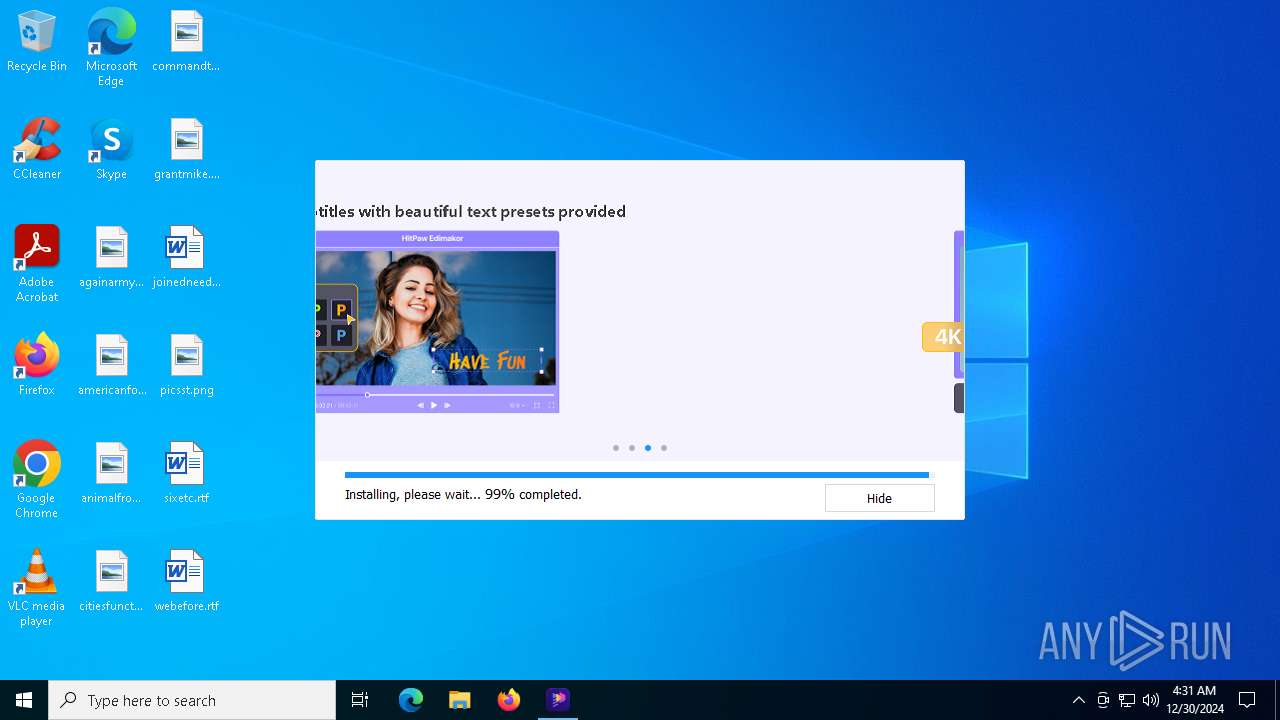Click the Hide button in installer

[879, 498]
